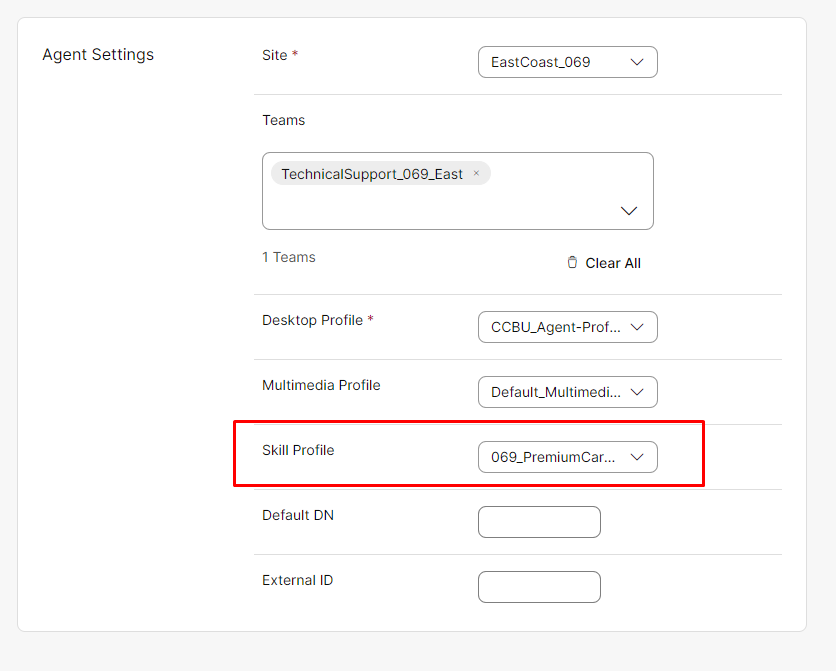The width and height of the screenshot is (836, 671).
Task: Click the Agent Settings section heading
Action: click(x=98, y=55)
